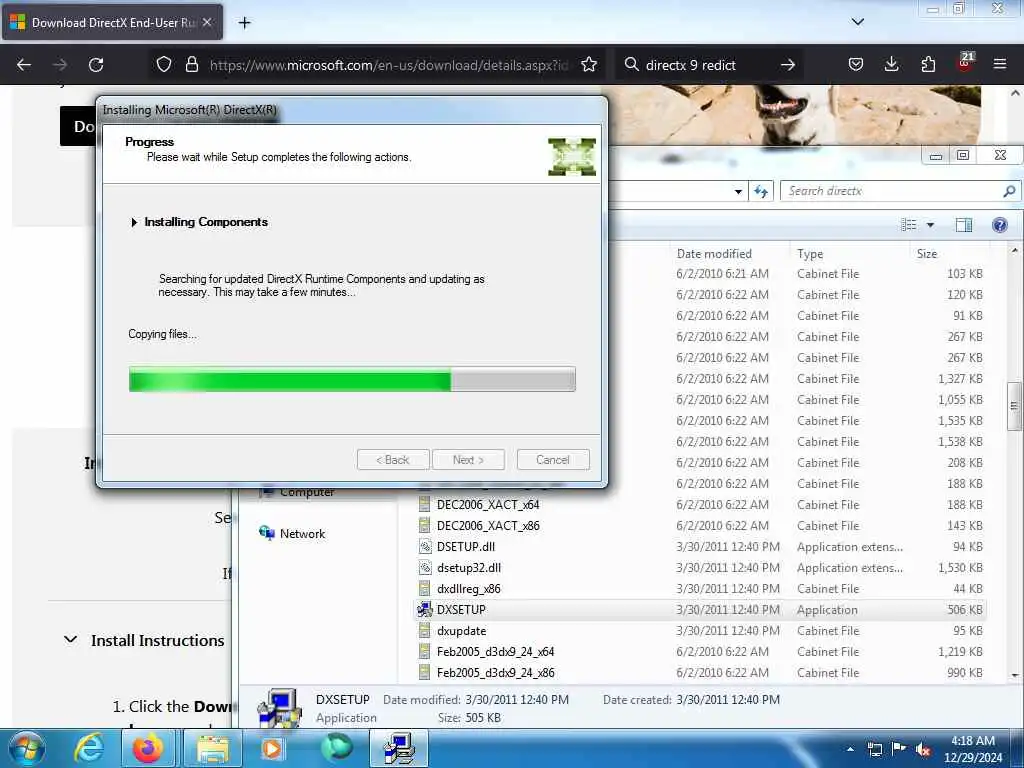Screen dimensions: 1024x768
Task: Open Windows Start menu
Action: point(26,748)
